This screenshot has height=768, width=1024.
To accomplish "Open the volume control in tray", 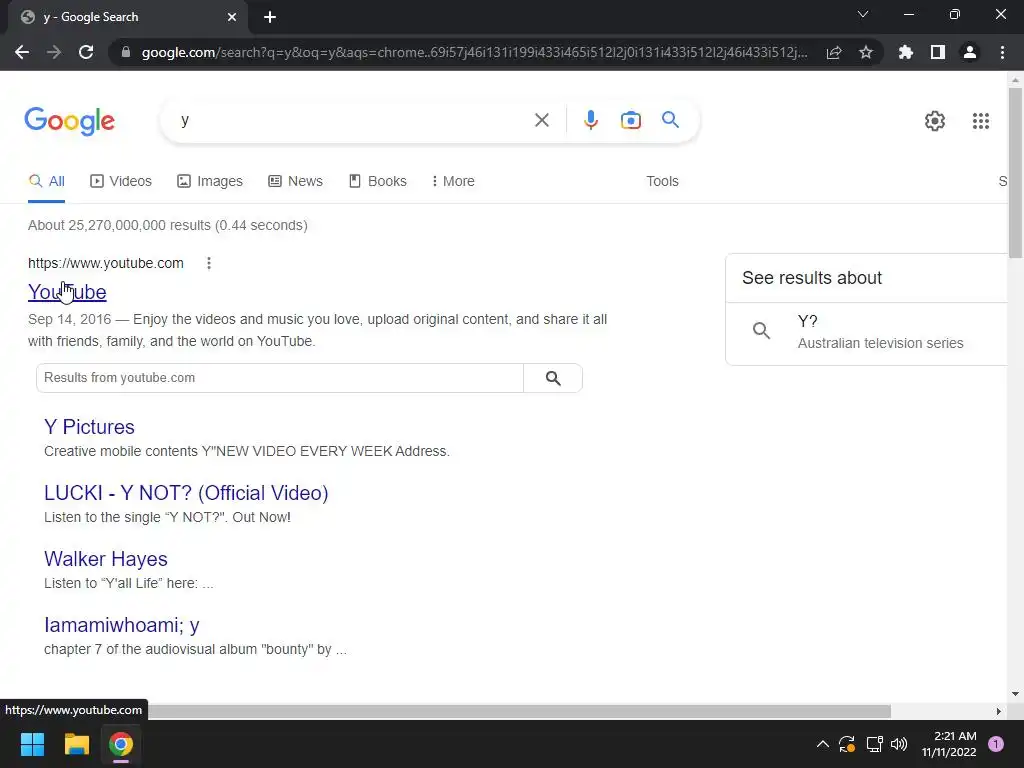I will click(x=899, y=744).
